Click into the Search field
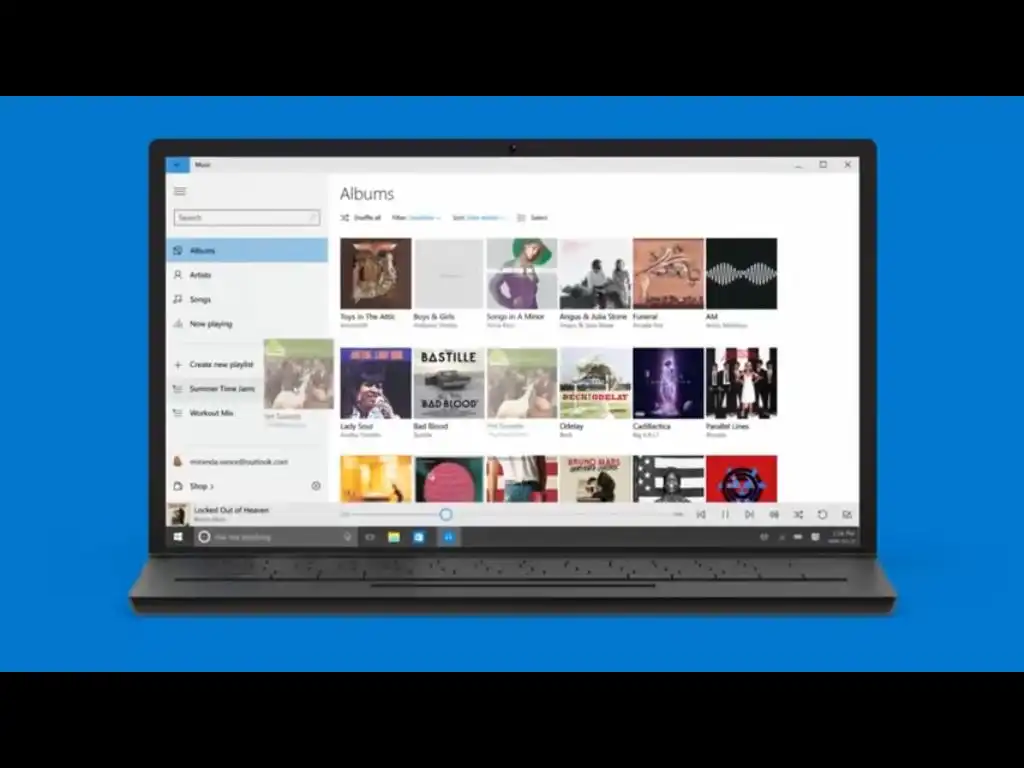Screen dimensions: 1024x768 click(x=247, y=217)
